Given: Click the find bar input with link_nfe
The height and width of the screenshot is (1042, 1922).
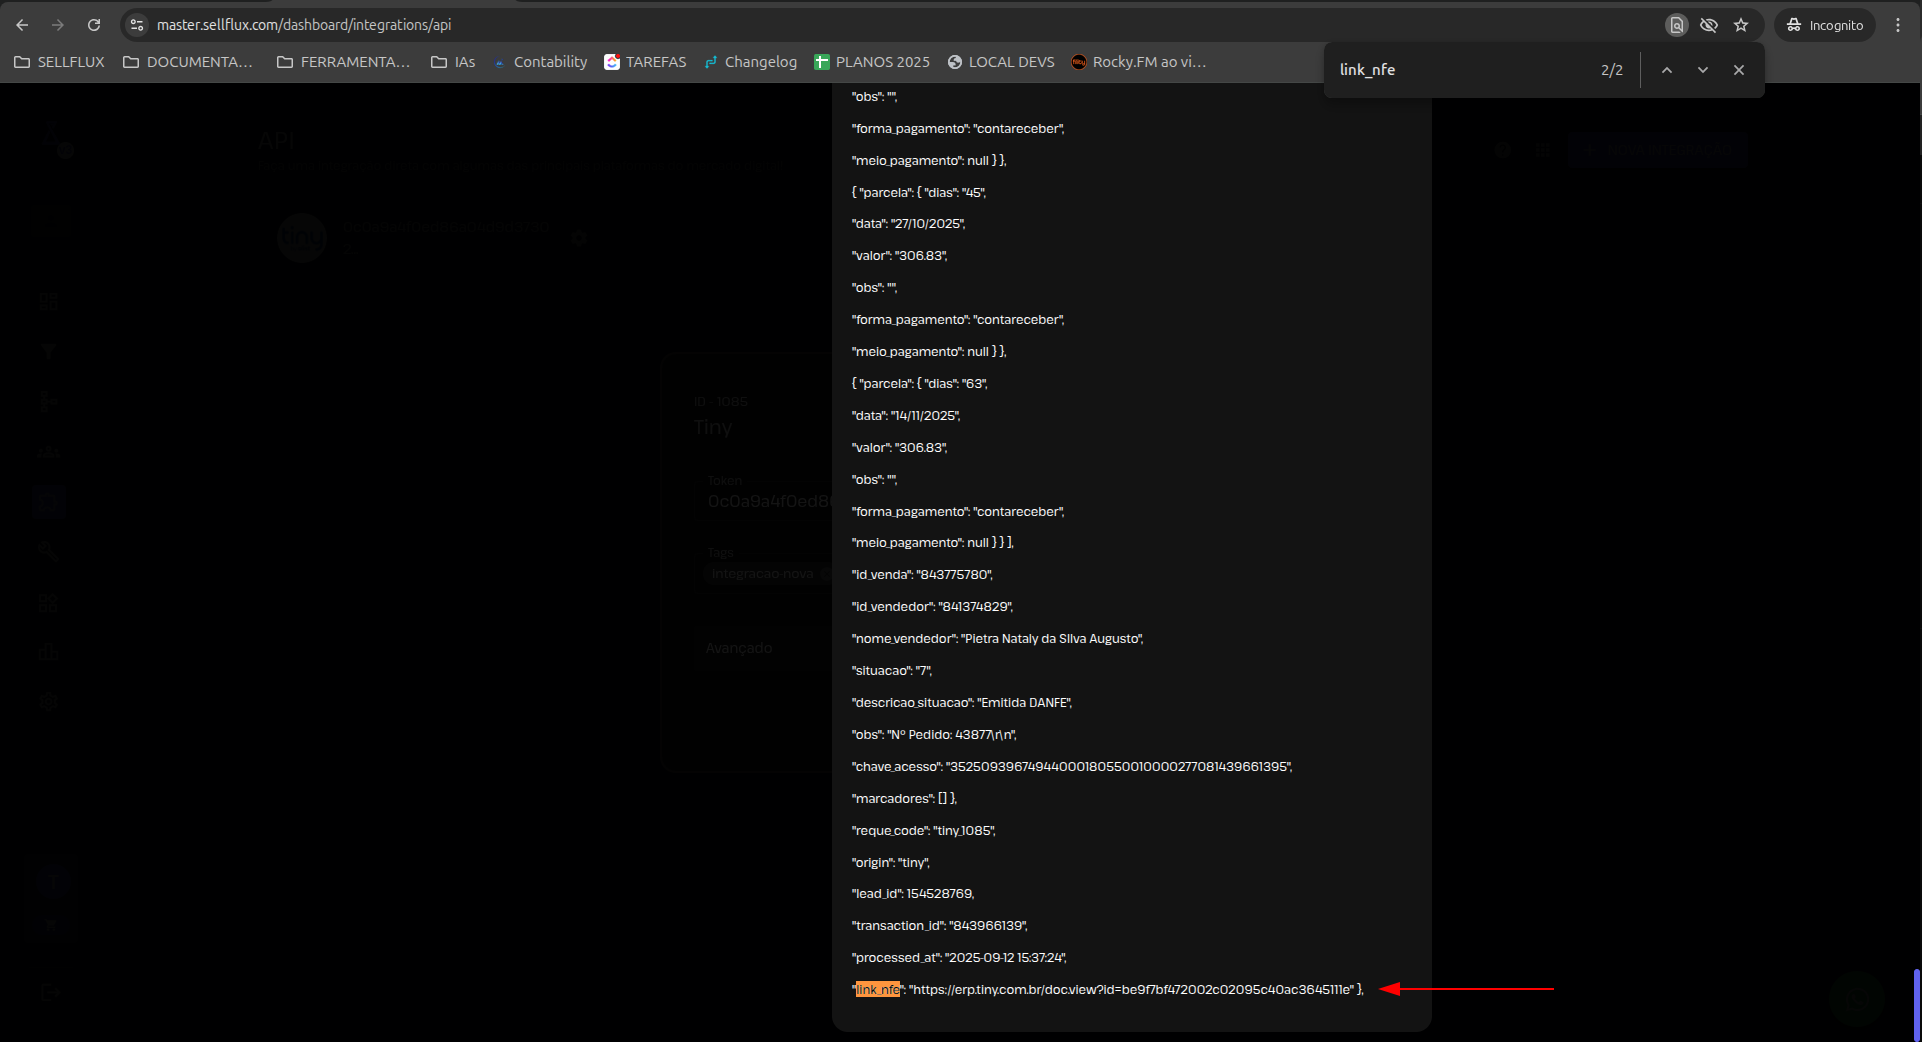Looking at the screenshot, I should (x=1460, y=70).
